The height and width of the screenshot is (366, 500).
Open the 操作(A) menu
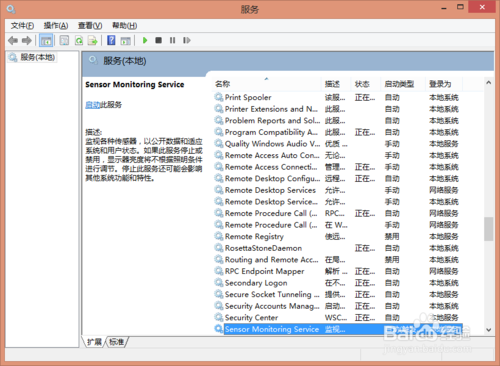click(x=56, y=26)
